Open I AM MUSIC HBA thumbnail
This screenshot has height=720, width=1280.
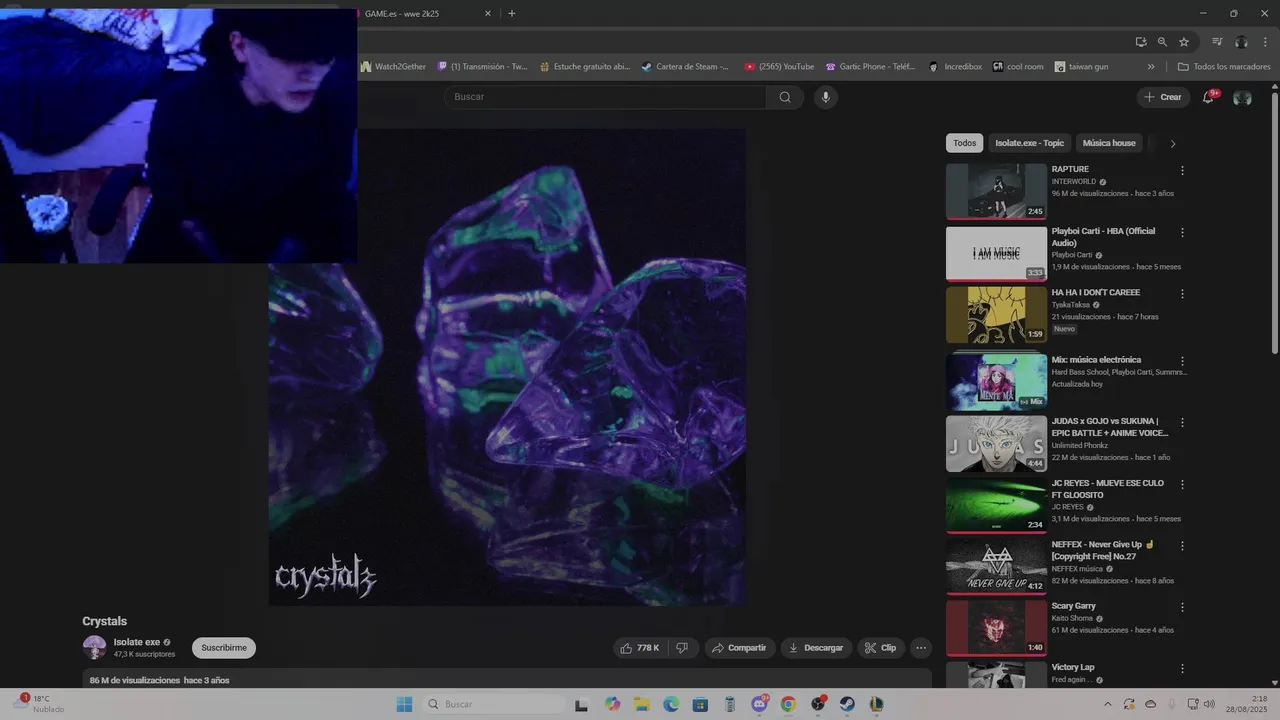tap(996, 253)
